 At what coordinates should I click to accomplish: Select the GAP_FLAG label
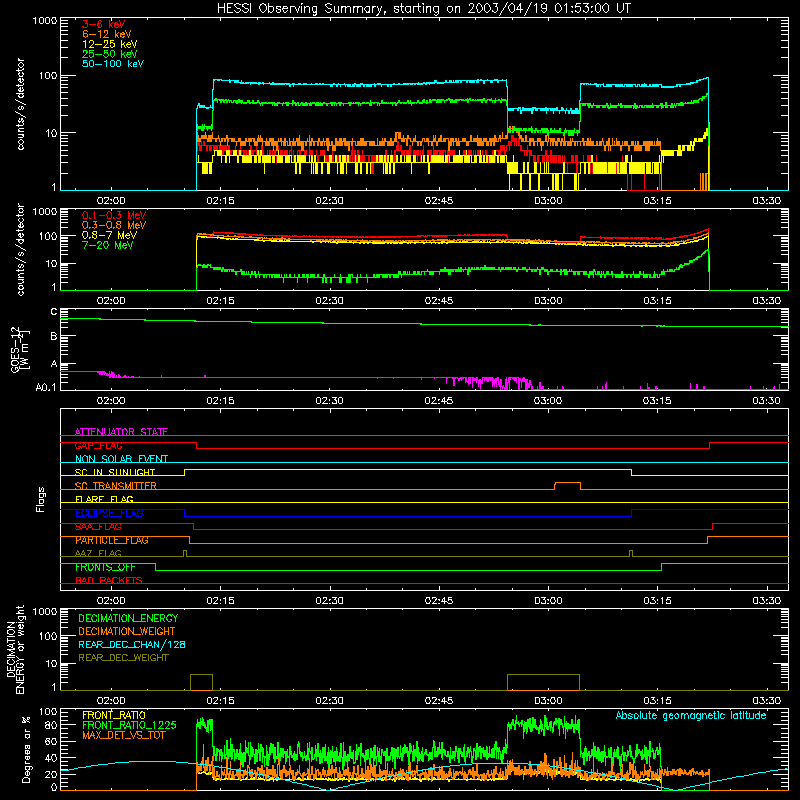tap(98, 445)
